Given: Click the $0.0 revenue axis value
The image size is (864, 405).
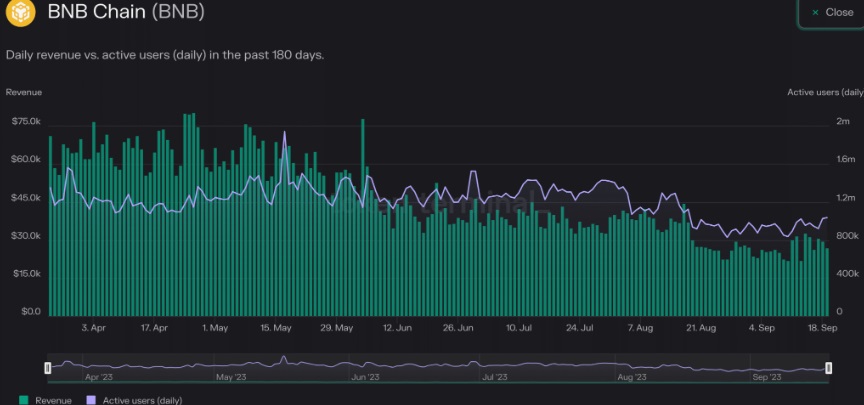Looking at the screenshot, I should click(x=31, y=311).
